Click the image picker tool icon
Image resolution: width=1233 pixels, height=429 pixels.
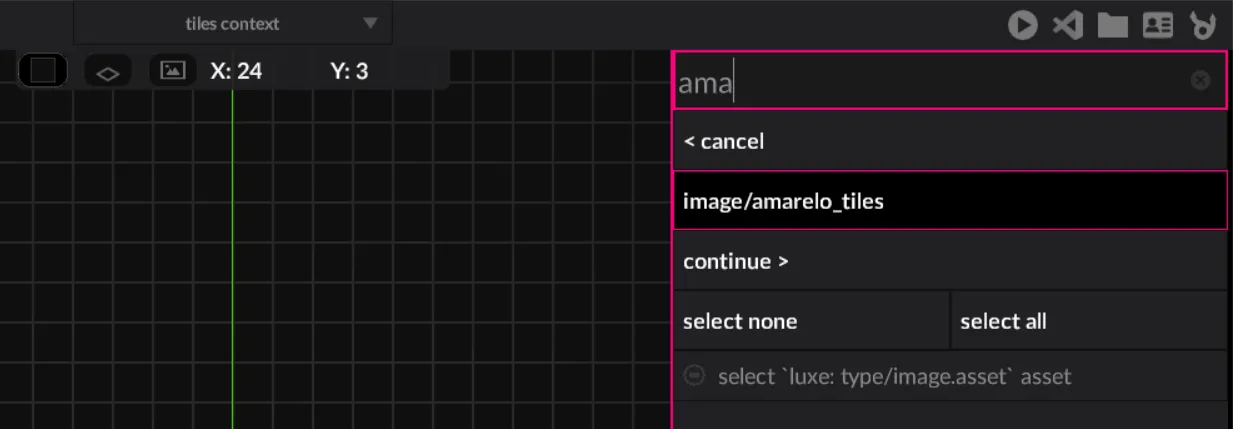(x=173, y=71)
